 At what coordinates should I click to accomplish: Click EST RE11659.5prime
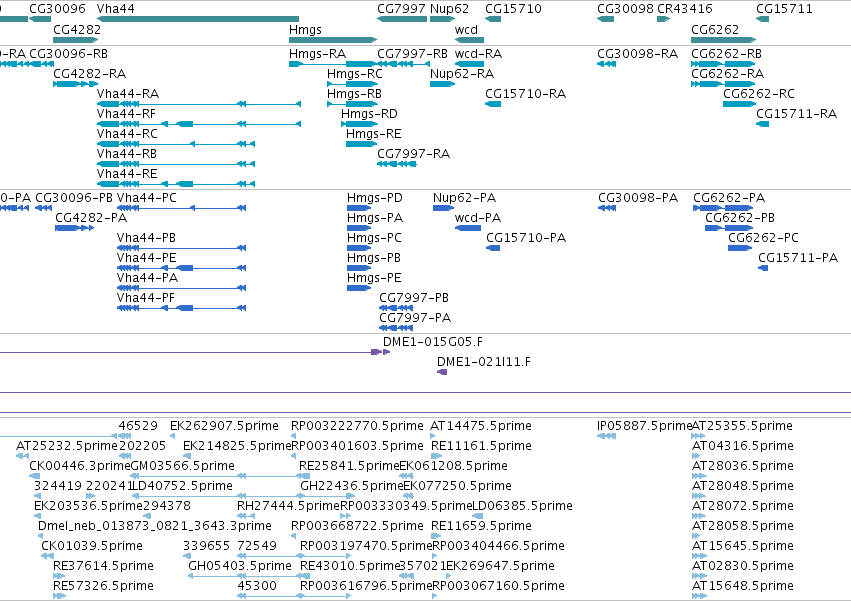(481, 526)
